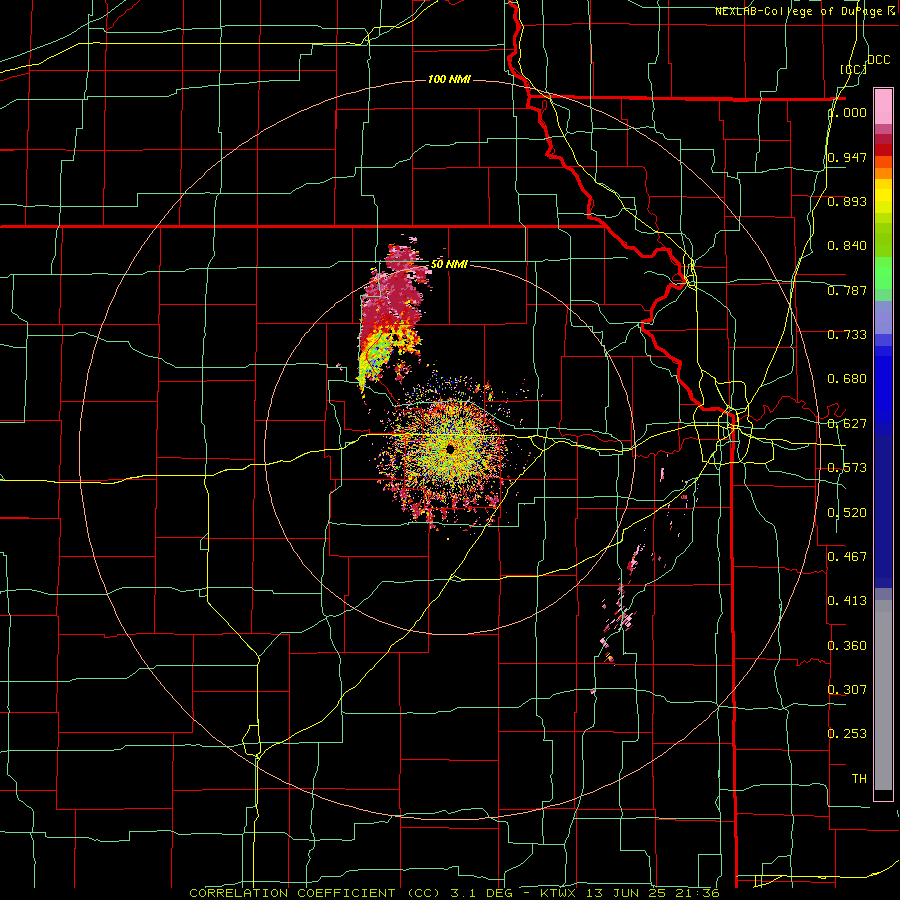Image resolution: width=900 pixels, height=900 pixels.
Task: Click the 0.787 value on the color scale
Action: [847, 290]
